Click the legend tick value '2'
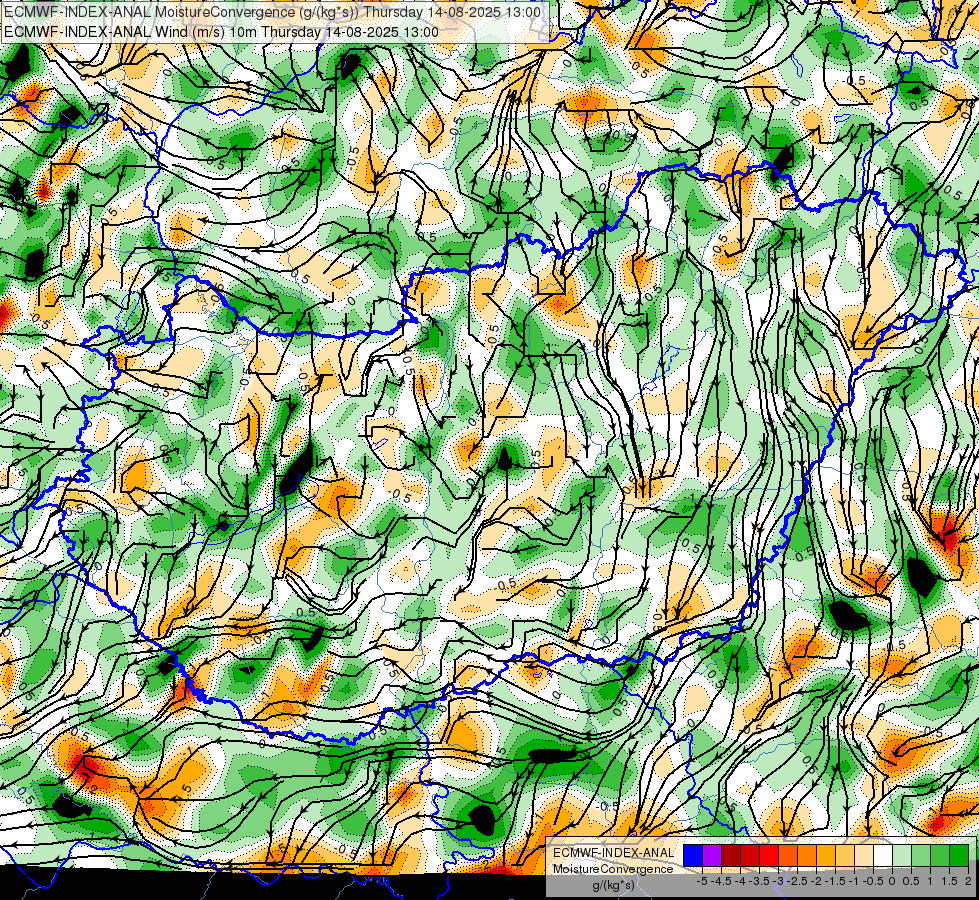 (x=968, y=881)
